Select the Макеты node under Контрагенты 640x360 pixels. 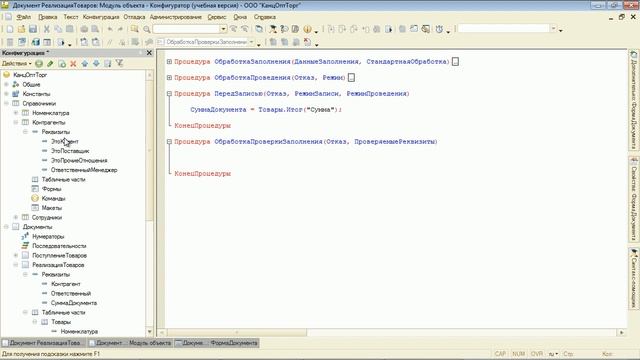51,208
